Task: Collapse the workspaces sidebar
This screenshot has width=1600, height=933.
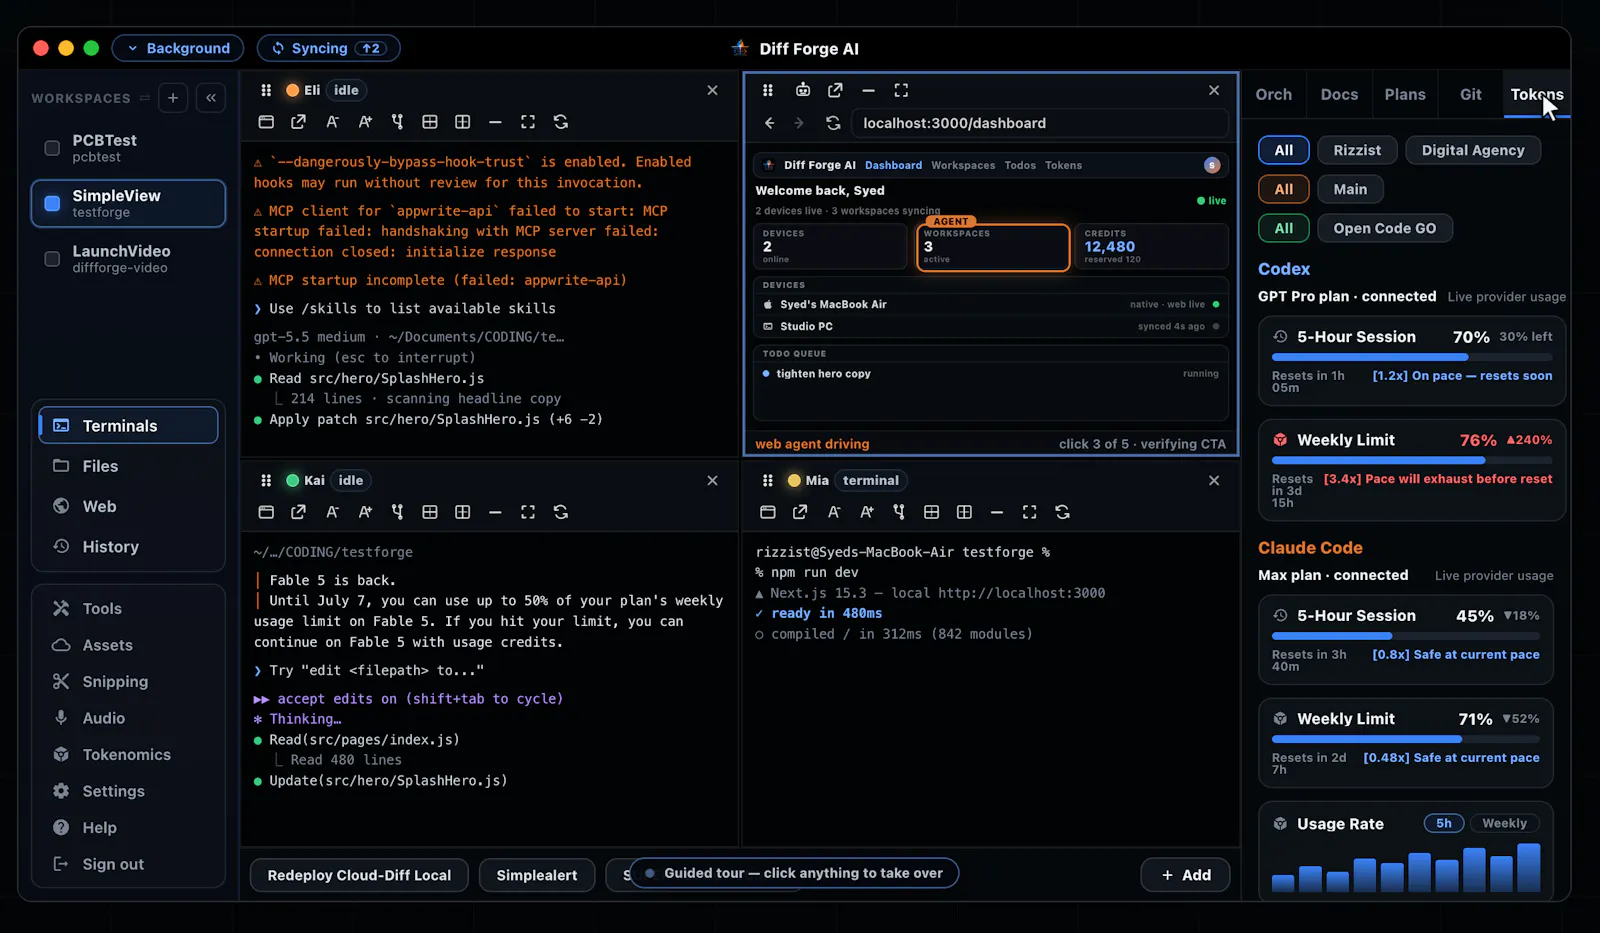Action: pos(211,98)
